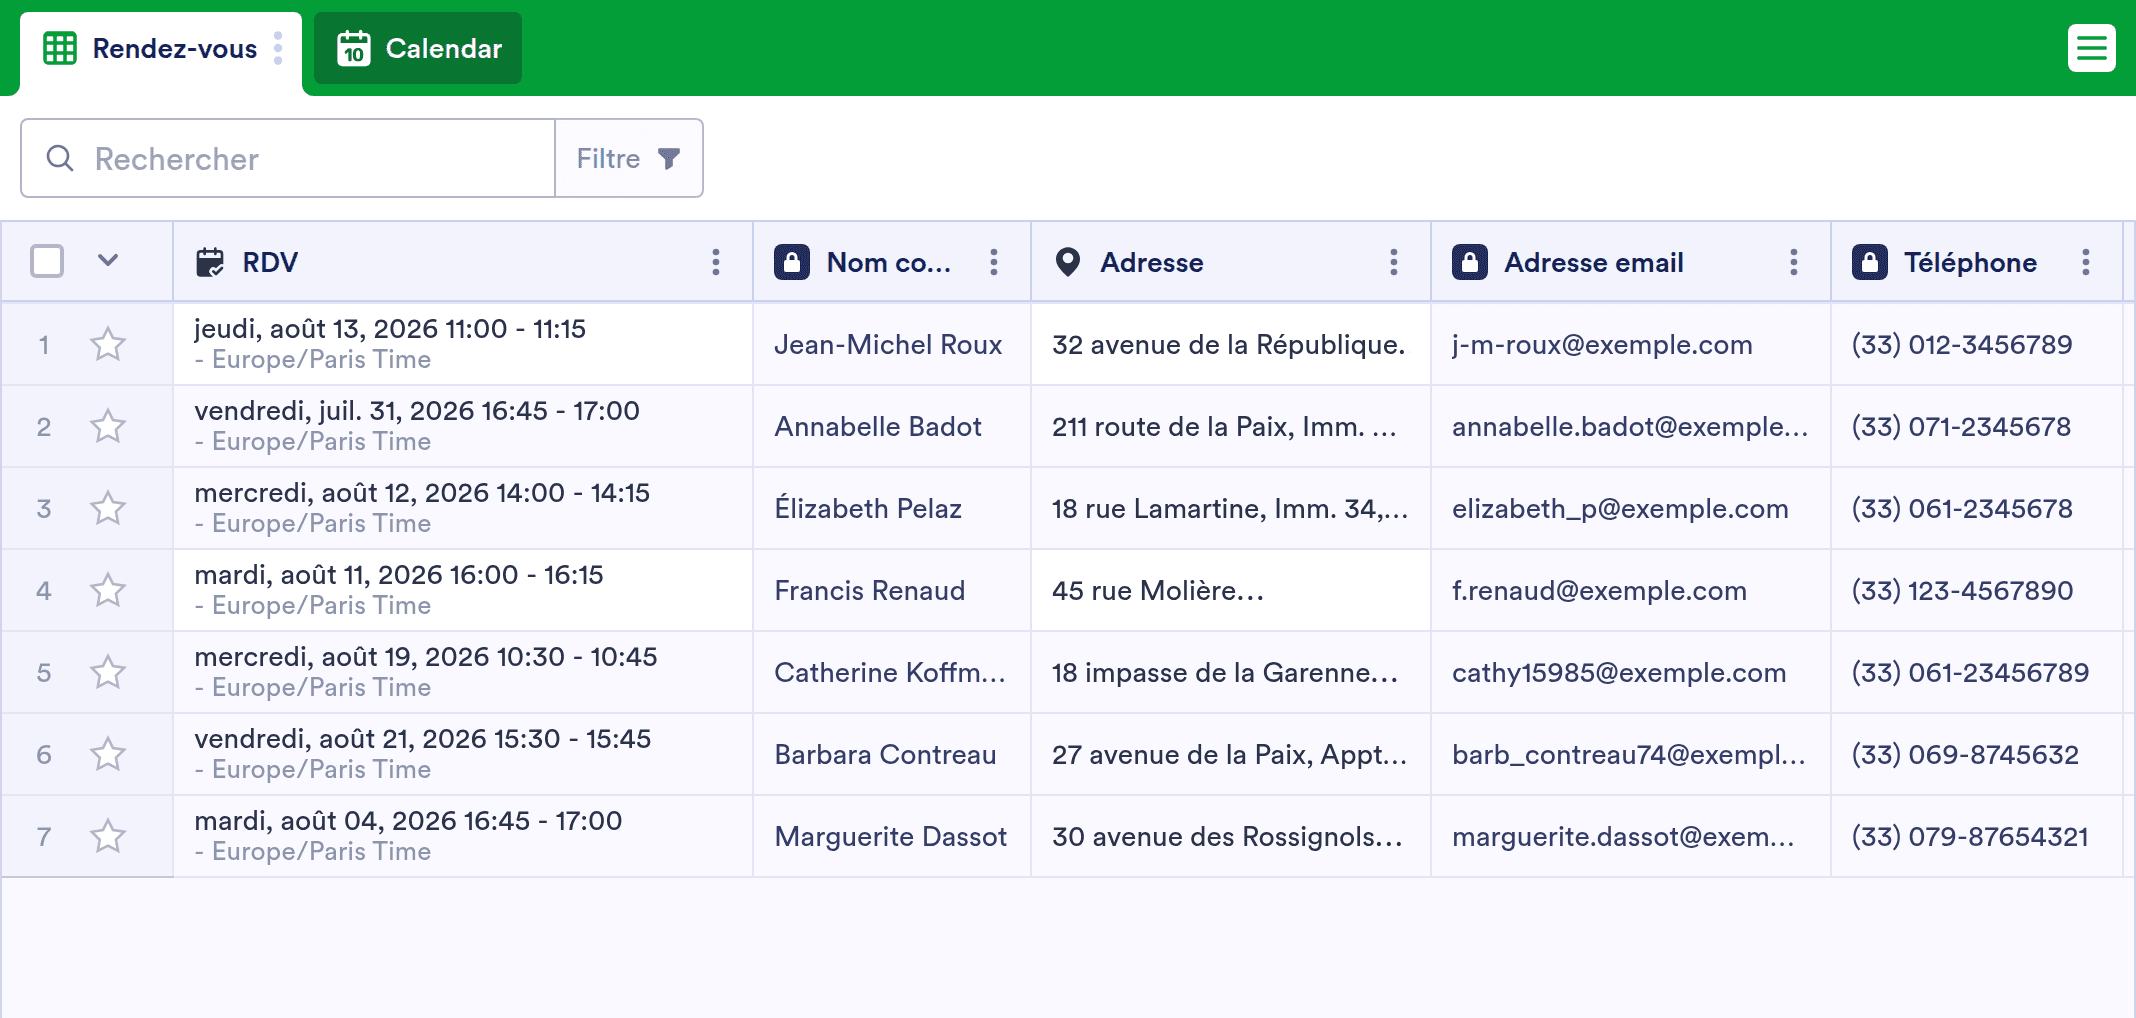Click row number 5 cell
2136x1018 pixels.
[x=44, y=672]
